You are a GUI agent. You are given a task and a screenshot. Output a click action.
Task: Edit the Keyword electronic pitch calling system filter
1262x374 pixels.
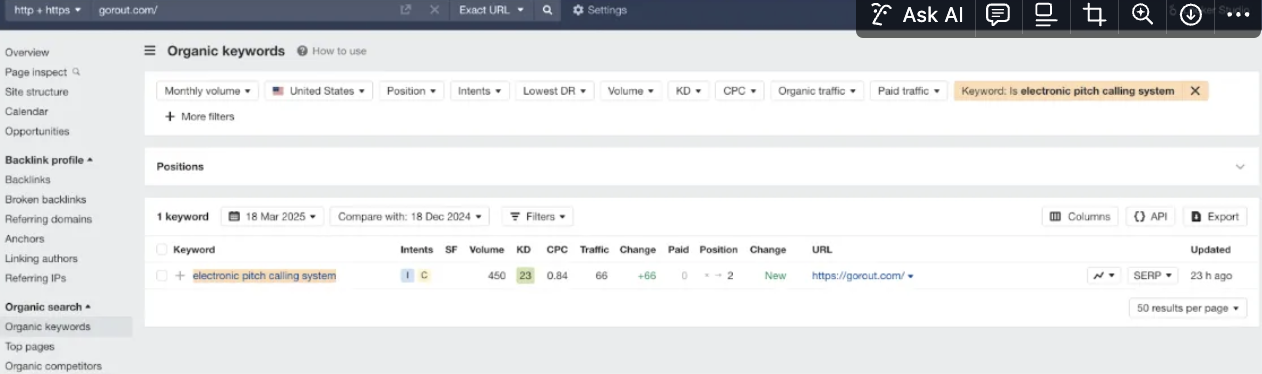[x=1067, y=91]
